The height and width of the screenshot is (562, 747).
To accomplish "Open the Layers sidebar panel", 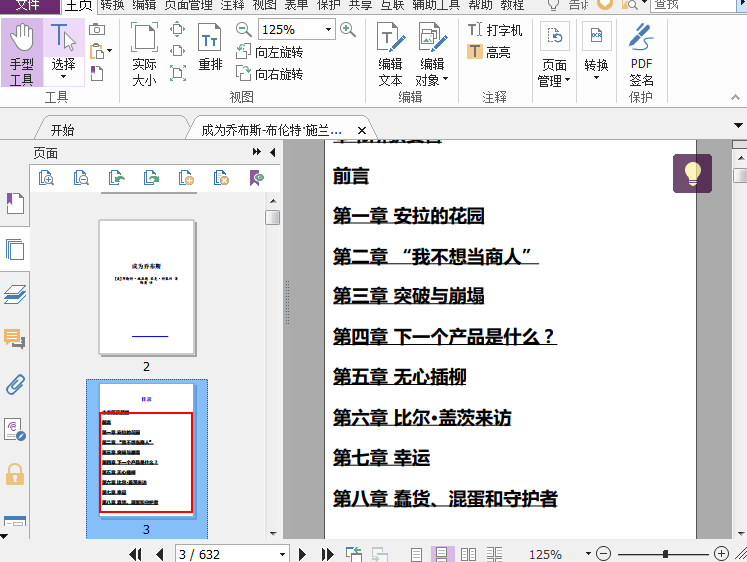I will 15,294.
